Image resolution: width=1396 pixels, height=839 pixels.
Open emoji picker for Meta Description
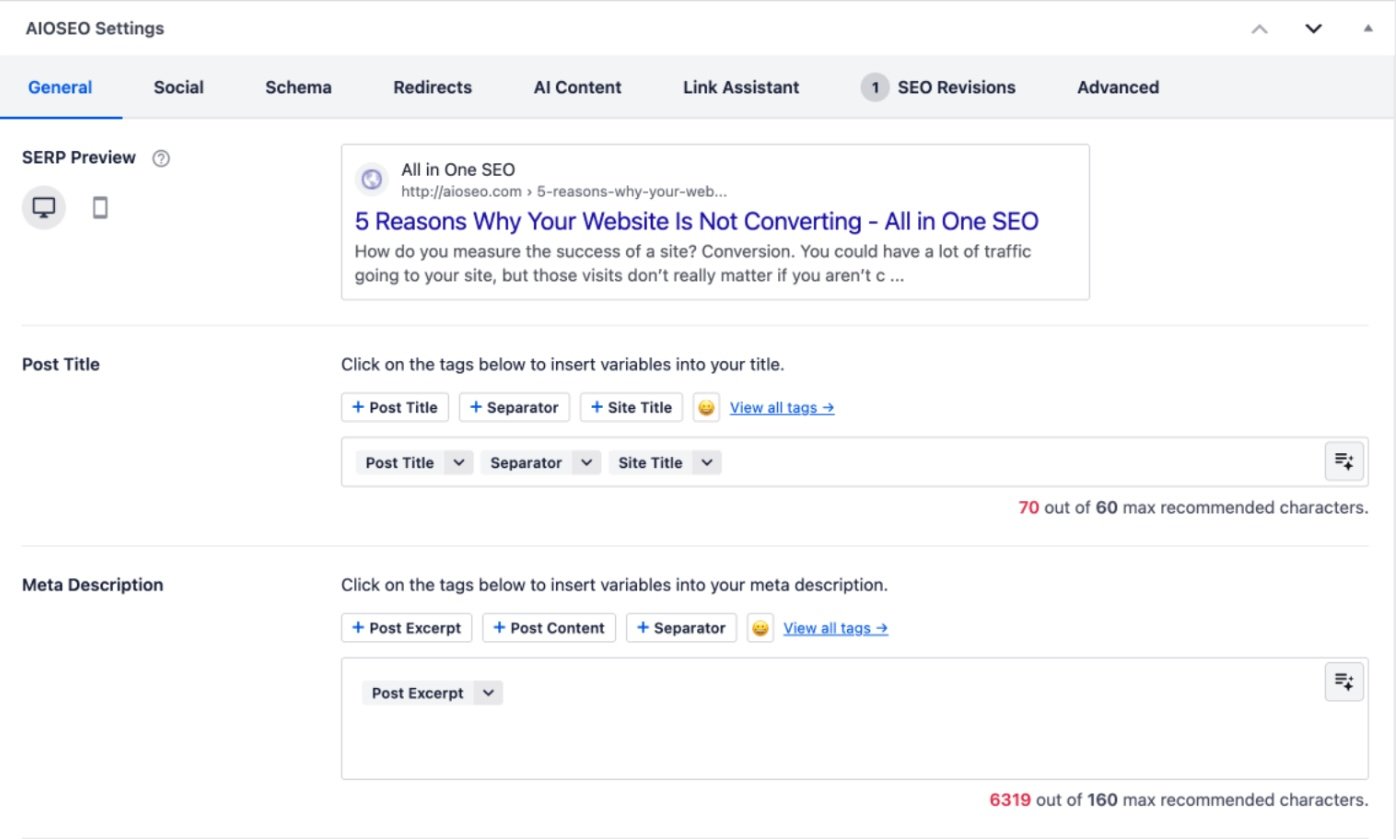pyautogui.click(x=760, y=628)
